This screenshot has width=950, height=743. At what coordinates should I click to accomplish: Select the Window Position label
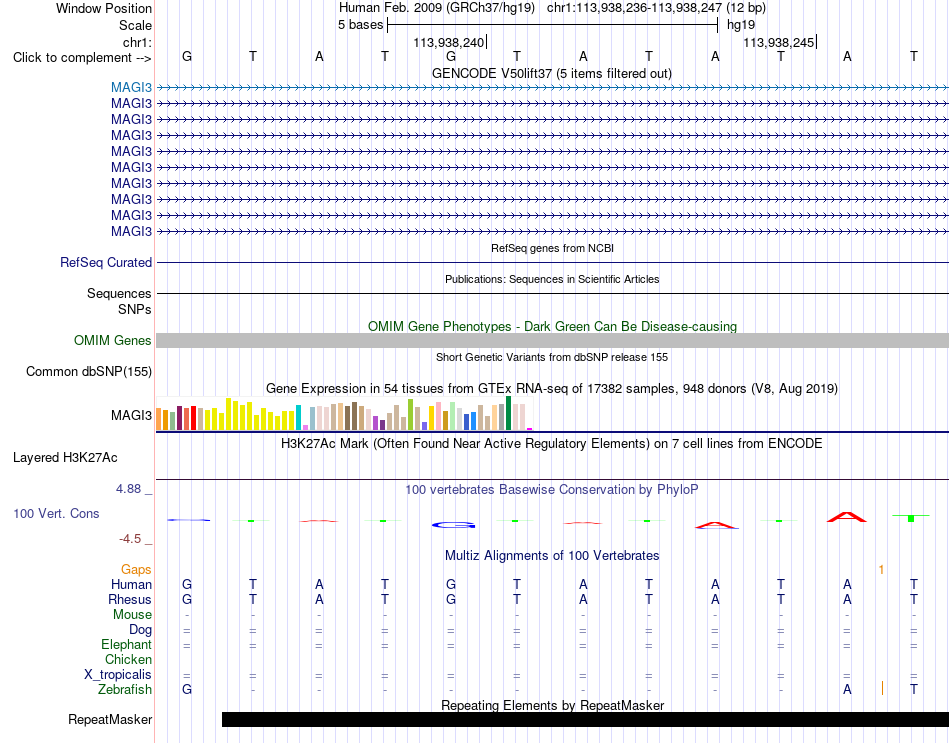(x=104, y=8)
